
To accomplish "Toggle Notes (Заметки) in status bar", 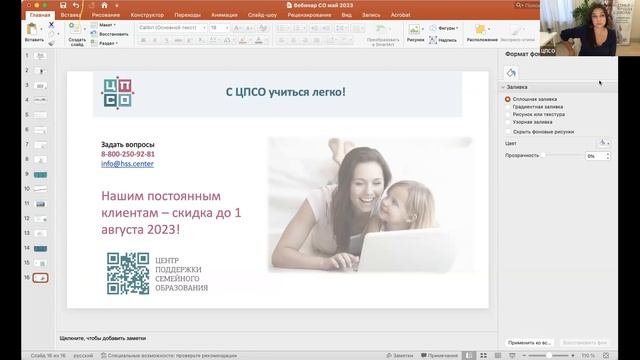I will 400,356.
